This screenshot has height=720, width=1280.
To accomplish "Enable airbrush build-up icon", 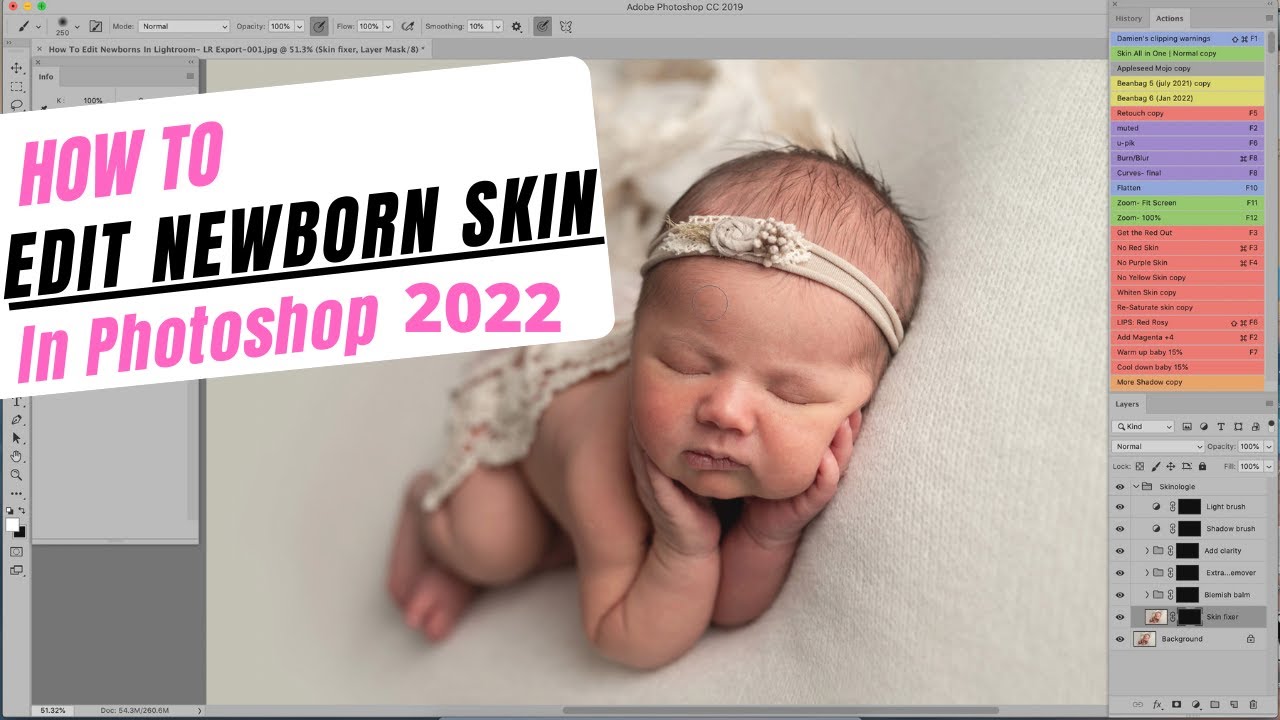I will point(407,26).
